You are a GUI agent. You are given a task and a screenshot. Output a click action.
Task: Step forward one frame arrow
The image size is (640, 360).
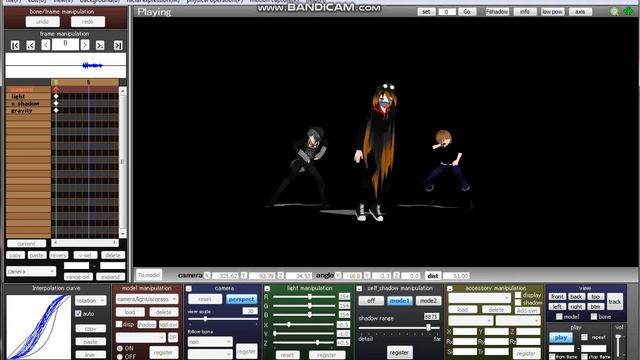(x=85, y=45)
